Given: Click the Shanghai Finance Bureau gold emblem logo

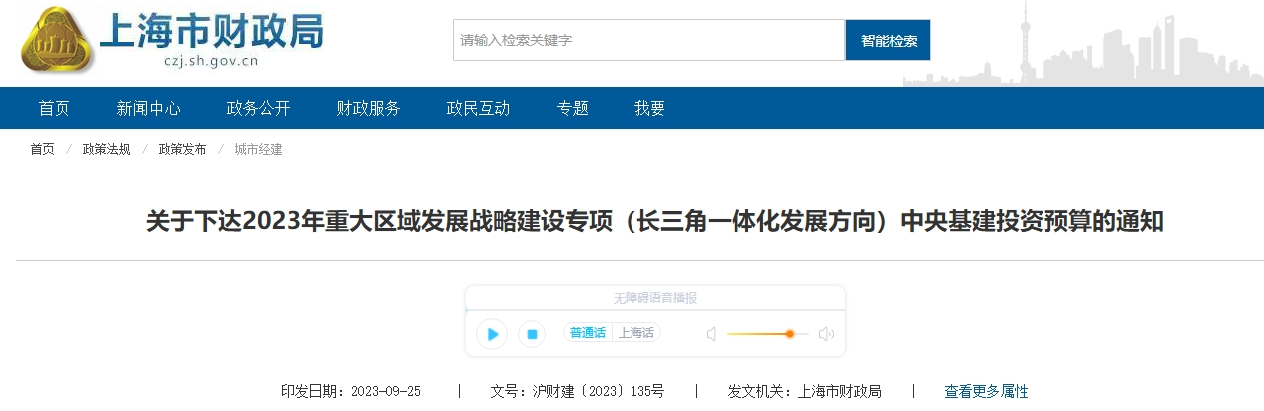Looking at the screenshot, I should tap(58, 40).
